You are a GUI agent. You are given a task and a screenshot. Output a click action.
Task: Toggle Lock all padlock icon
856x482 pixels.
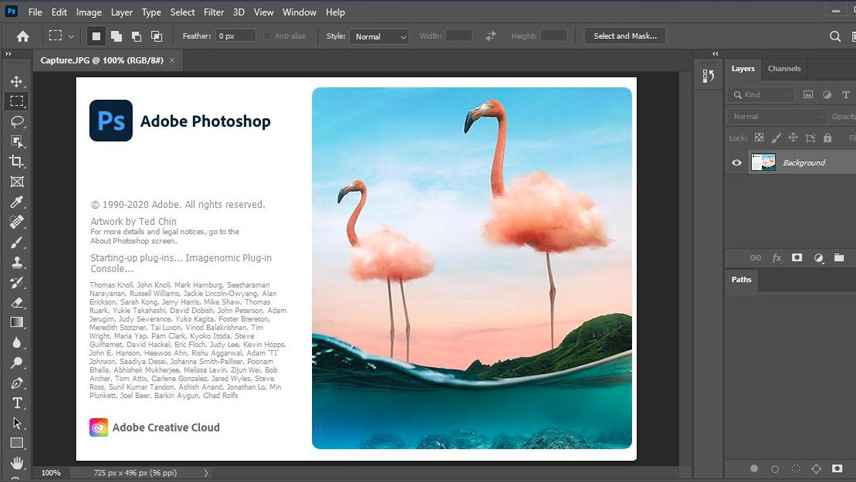click(828, 138)
